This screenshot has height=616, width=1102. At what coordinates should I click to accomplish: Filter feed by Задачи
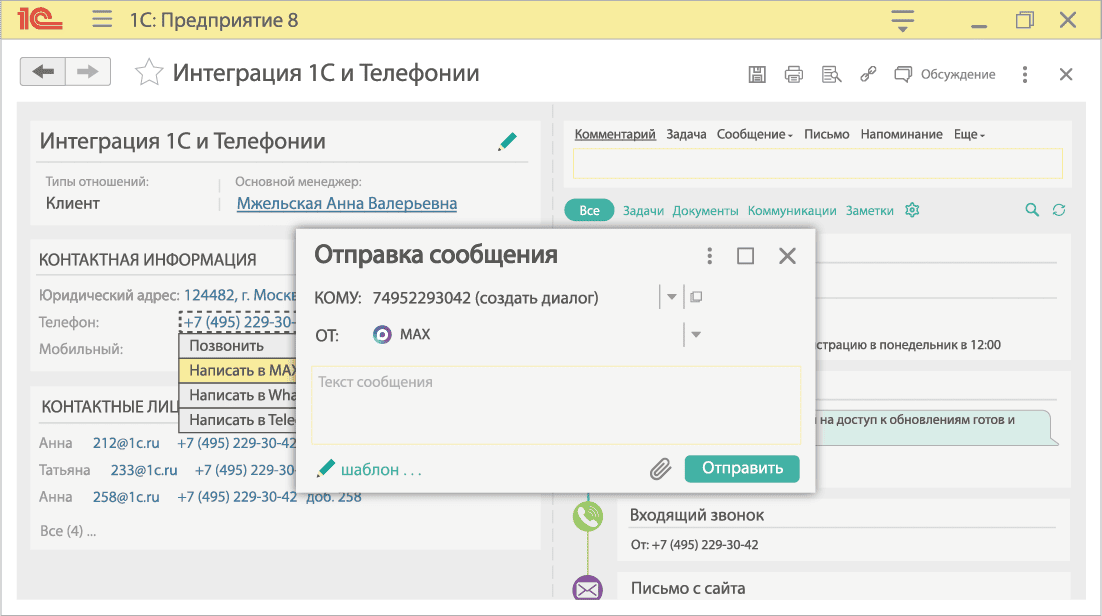point(643,210)
